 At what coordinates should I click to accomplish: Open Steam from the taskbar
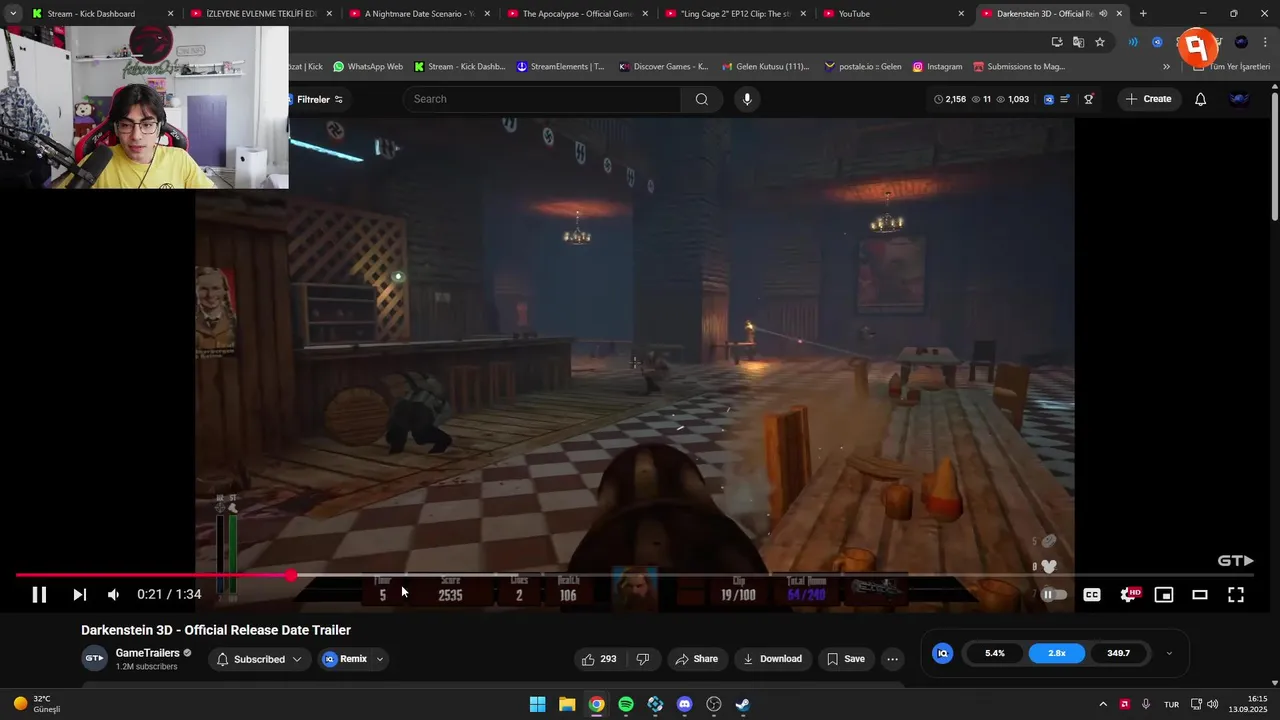point(743,704)
